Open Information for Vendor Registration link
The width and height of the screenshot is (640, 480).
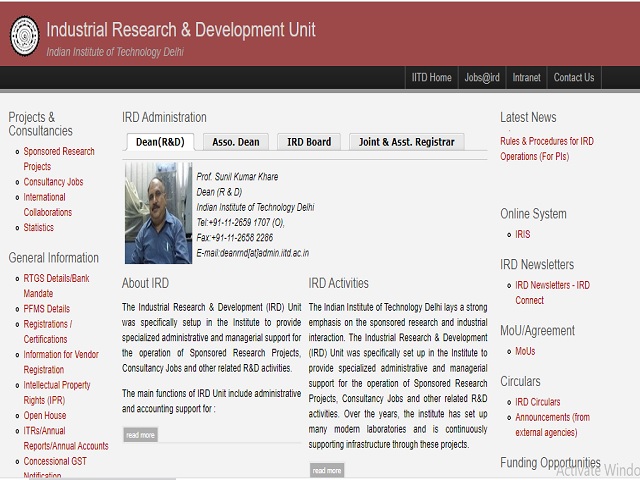pyautogui.click(x=61, y=362)
